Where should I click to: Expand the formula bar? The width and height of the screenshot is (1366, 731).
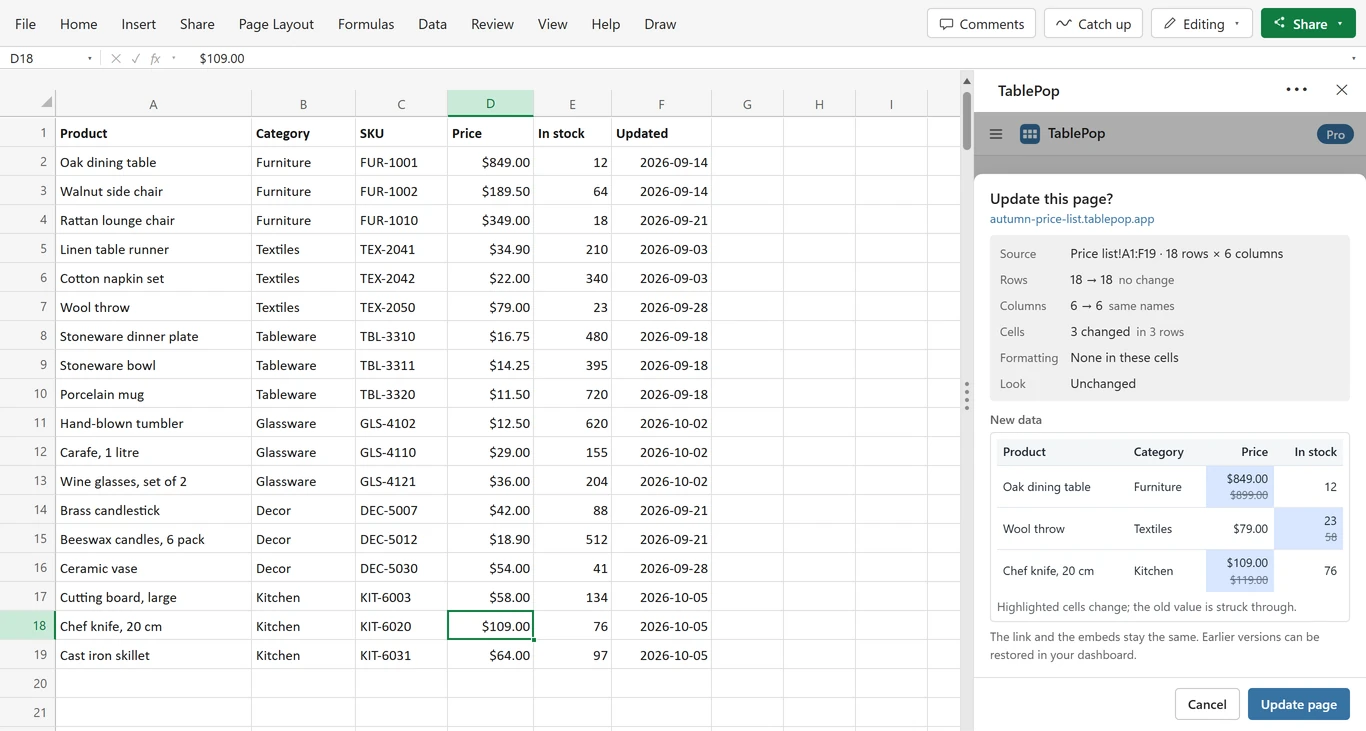pos(1354,59)
